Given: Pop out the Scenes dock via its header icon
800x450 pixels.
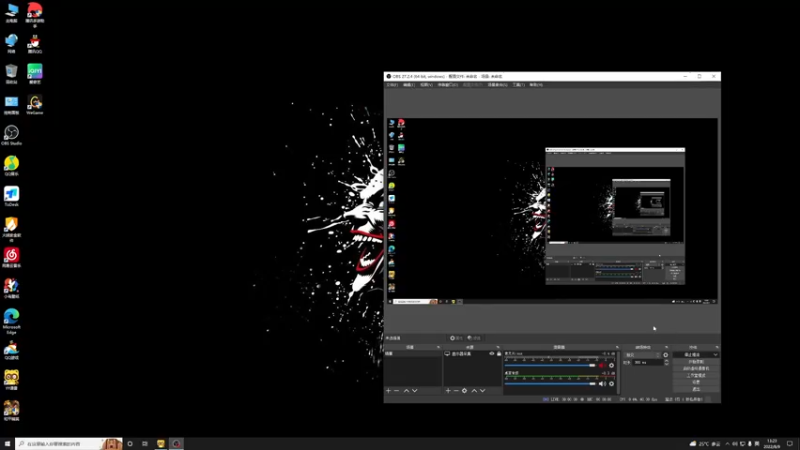Looking at the screenshot, I should point(438,347).
